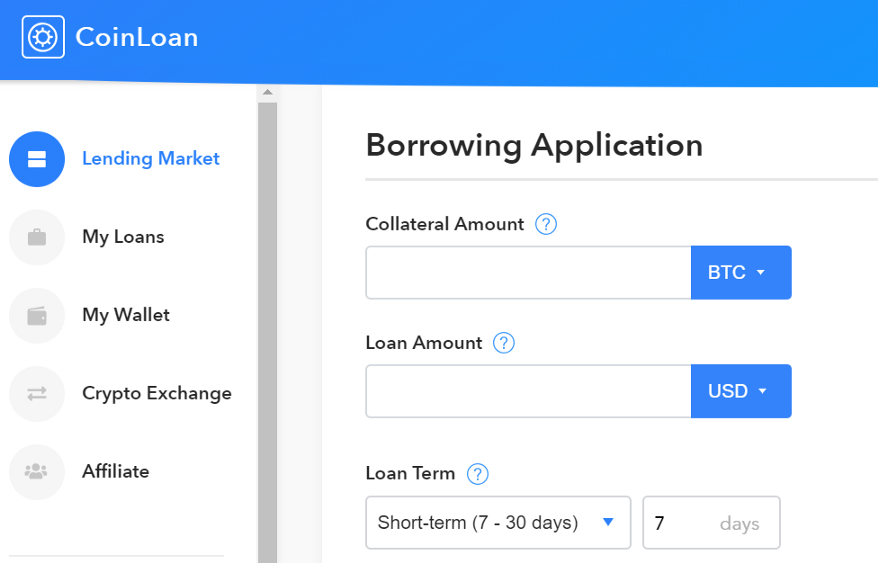Open the USD loan currency dropdown
Viewport: 878px width, 563px height.
click(x=741, y=391)
